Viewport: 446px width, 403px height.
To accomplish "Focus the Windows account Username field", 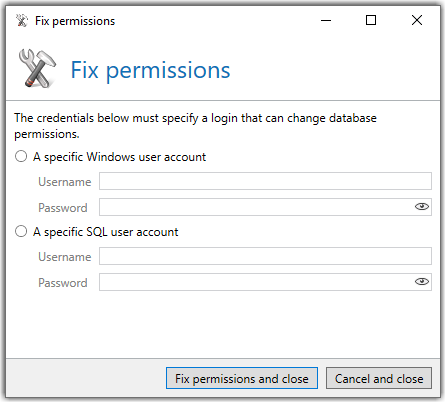I will click(265, 181).
